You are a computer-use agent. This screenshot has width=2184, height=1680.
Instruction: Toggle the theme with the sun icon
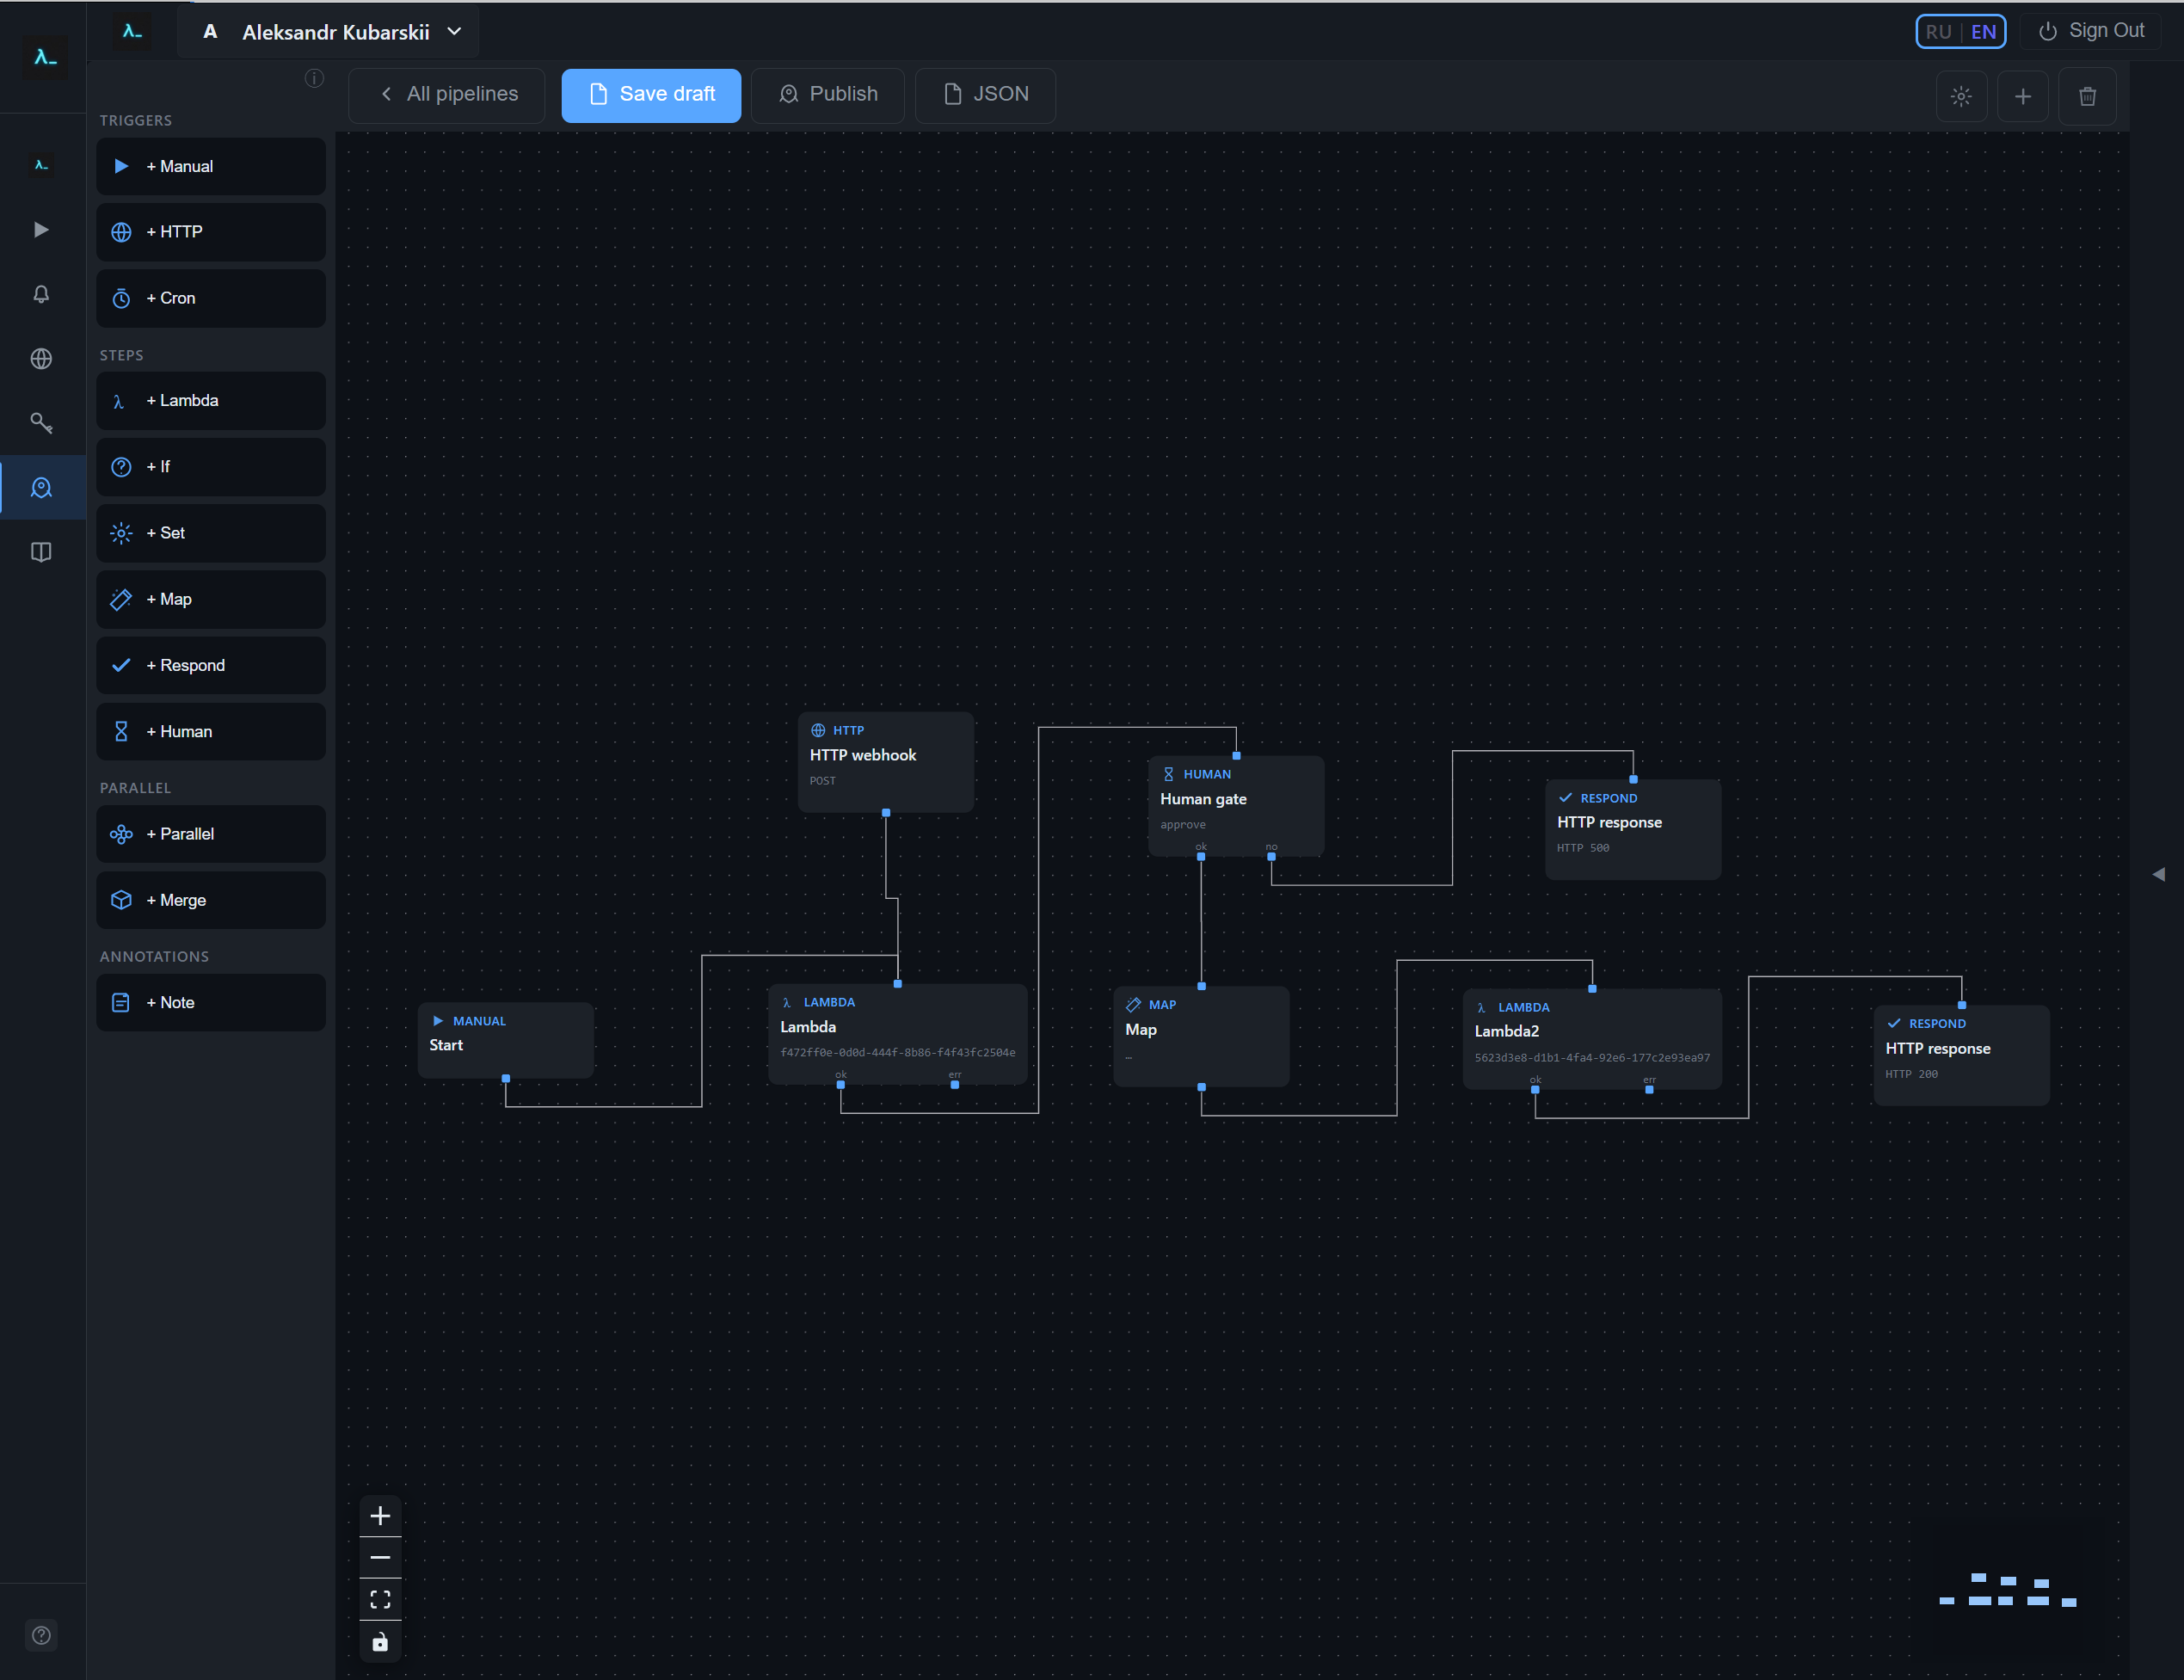coord(1961,96)
